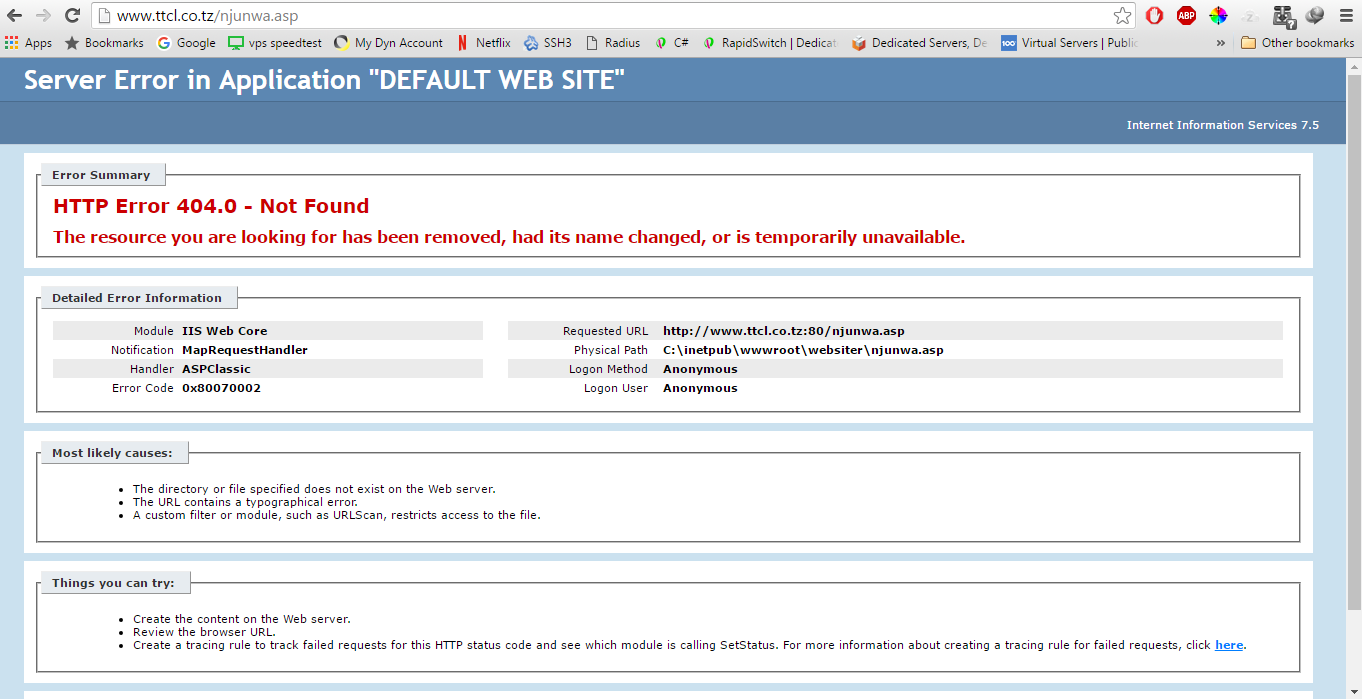
Task: Open the Bookmarks star folder
Action: [104, 43]
